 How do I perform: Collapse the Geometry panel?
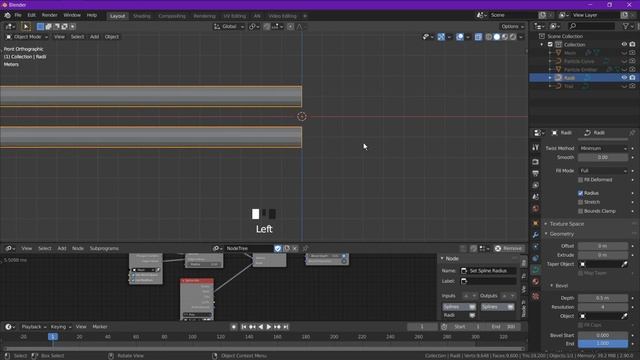pyautogui.click(x=561, y=234)
